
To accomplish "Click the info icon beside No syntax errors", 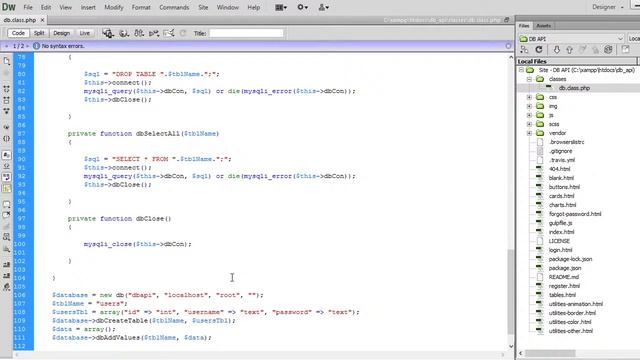I will (x=36, y=46).
